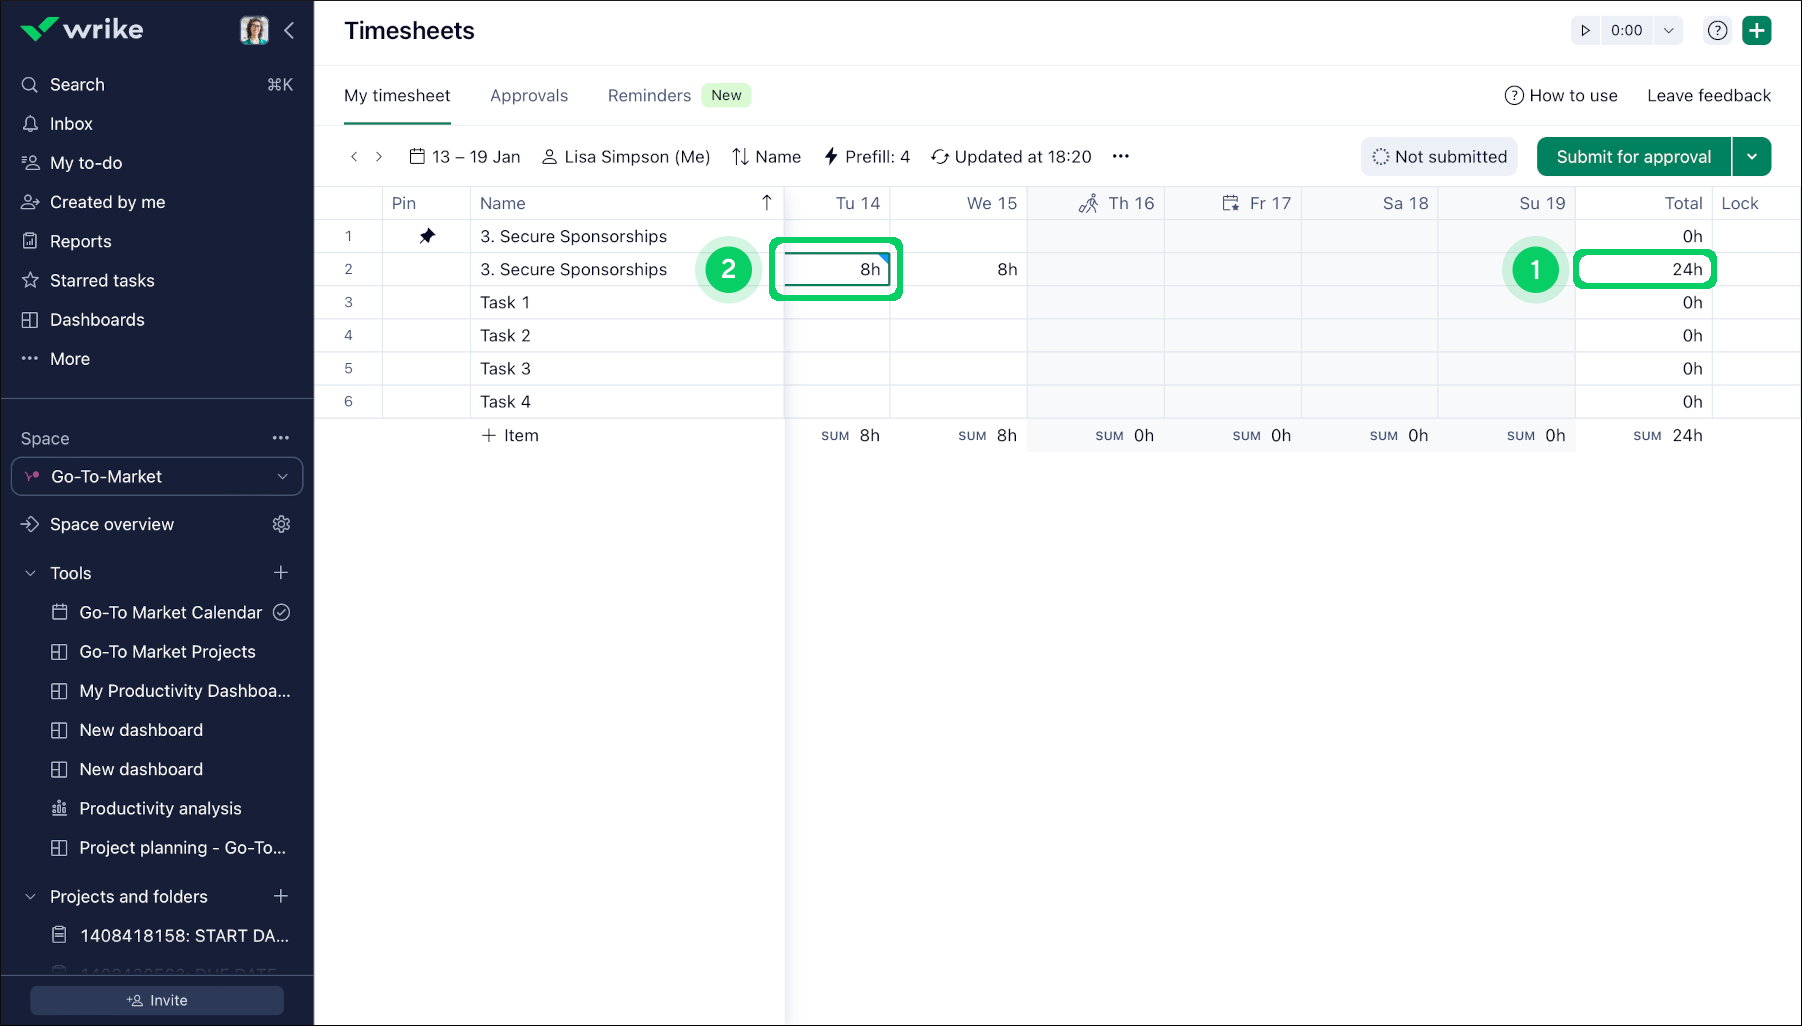Viewport: 1802px width, 1026px height.
Task: Click Submit for approval button
Action: click(1633, 157)
